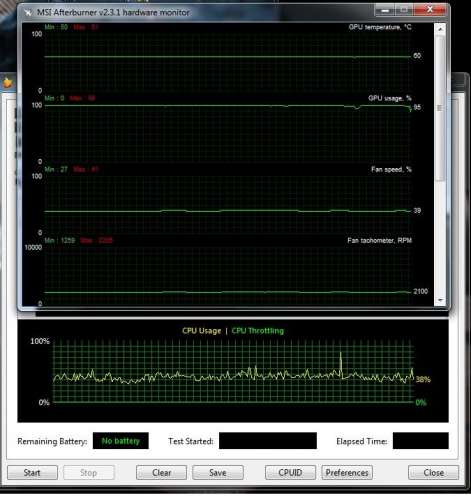Minimize the Afterburner hardware monitor window
The image size is (471, 500).
coord(385,10)
